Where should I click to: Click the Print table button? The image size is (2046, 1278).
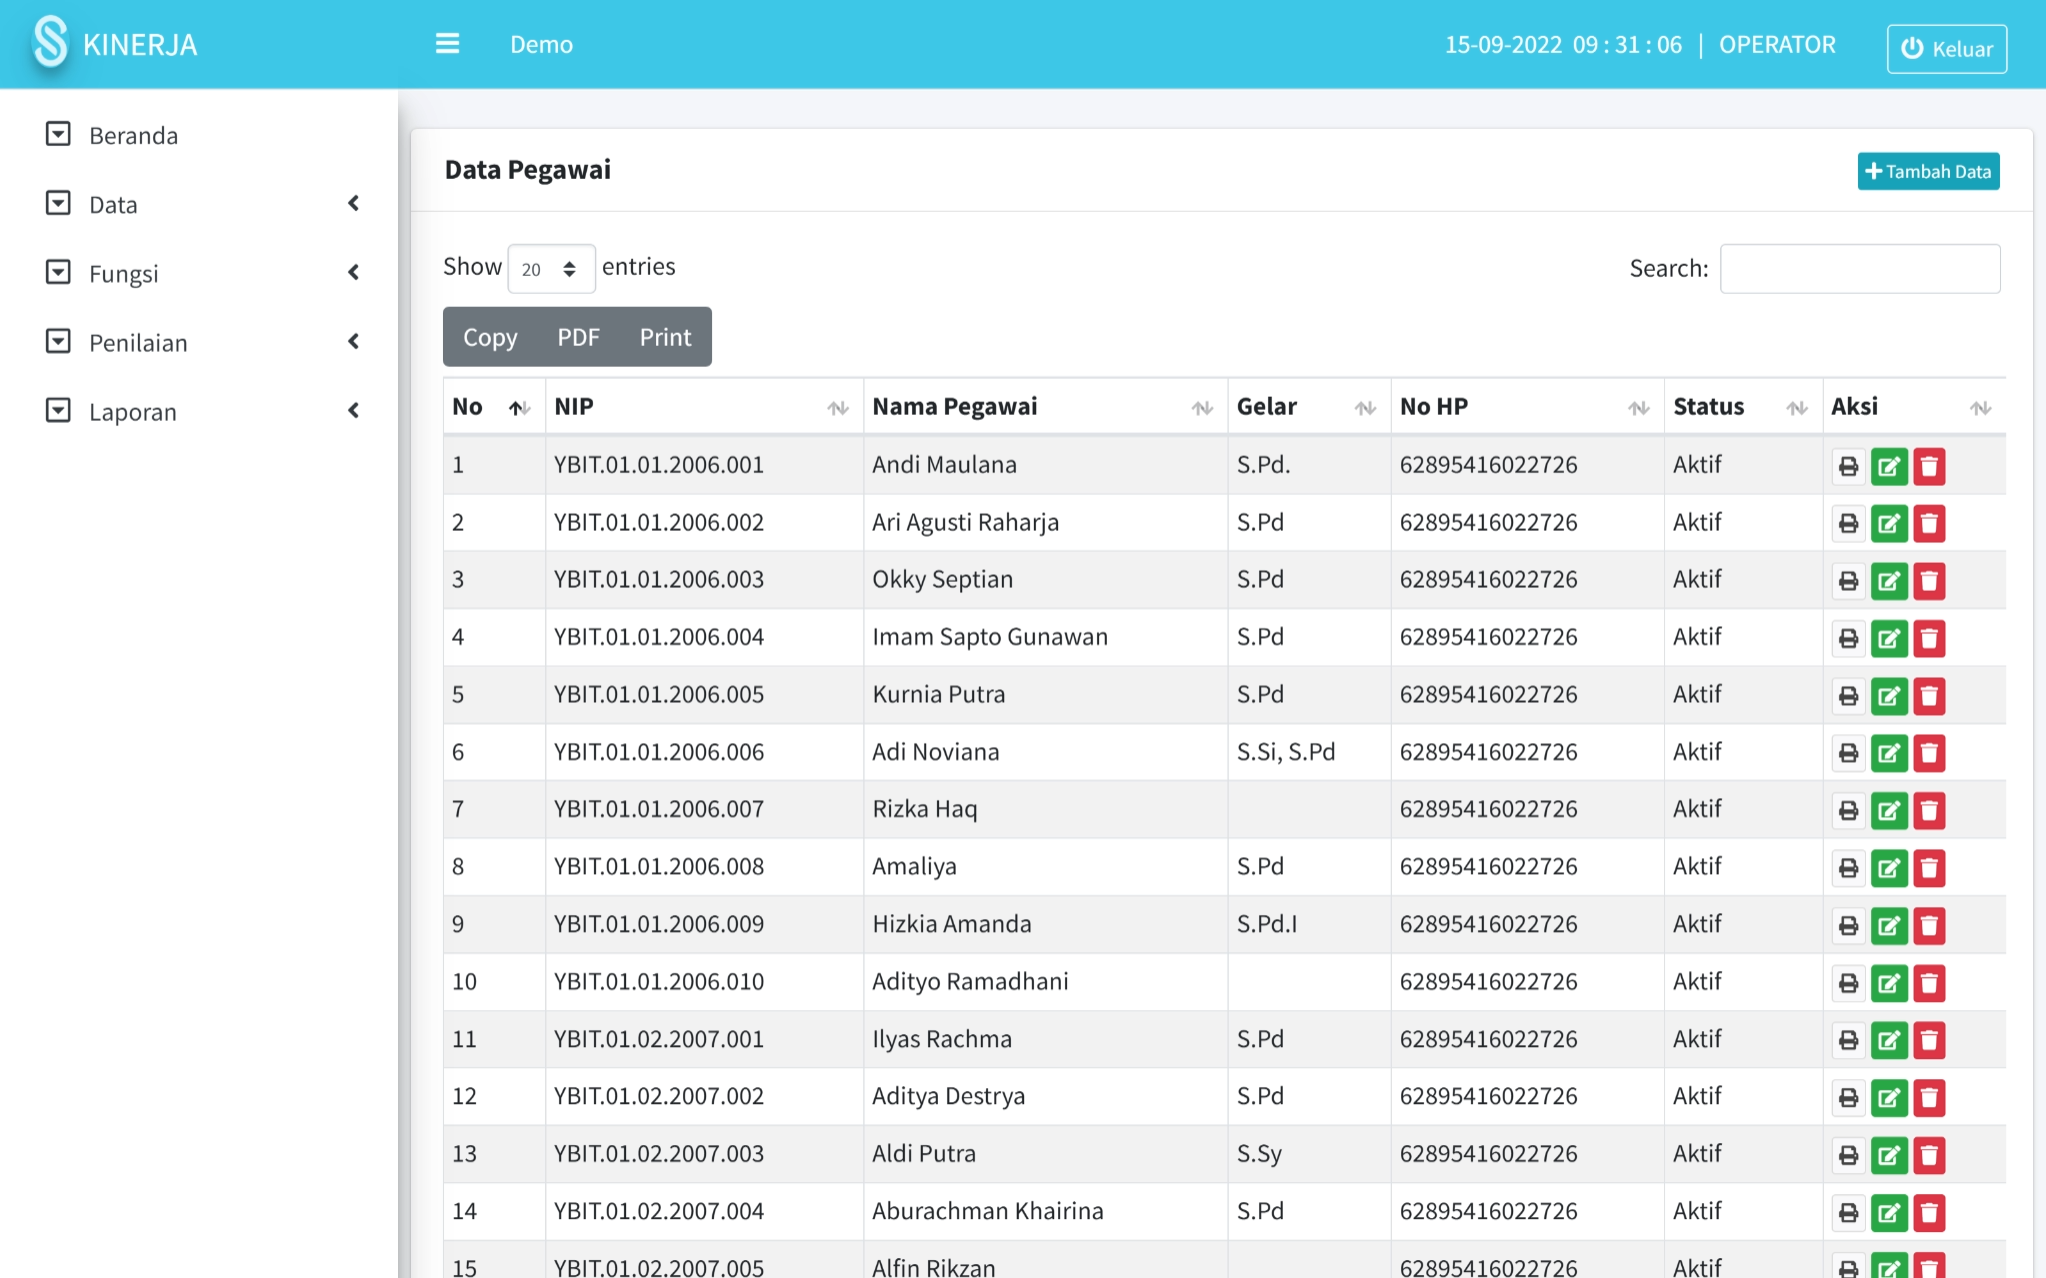tap(665, 337)
